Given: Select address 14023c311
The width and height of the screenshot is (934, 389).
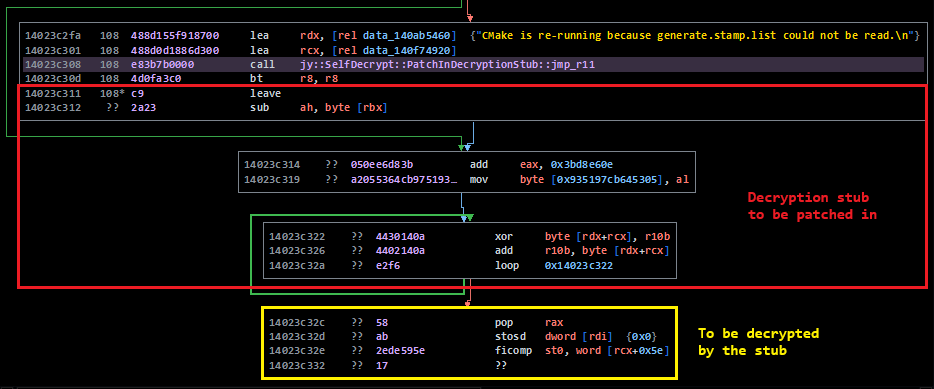Looking at the screenshot, I should [x=51, y=94].
